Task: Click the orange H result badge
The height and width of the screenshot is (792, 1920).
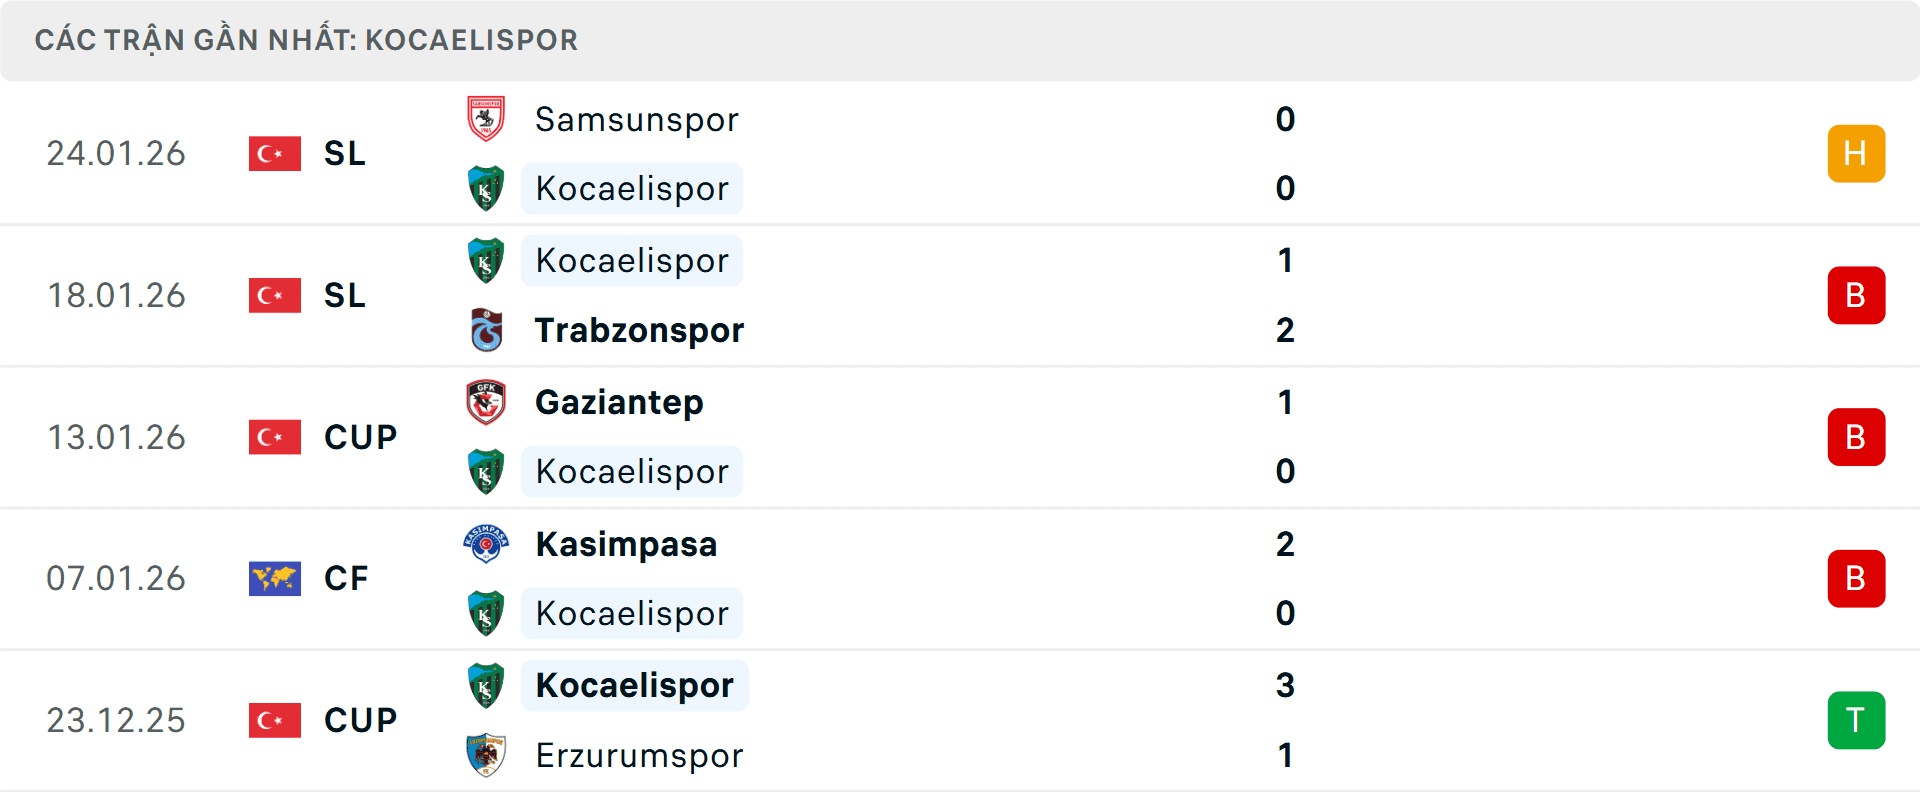Action: 1856,153
